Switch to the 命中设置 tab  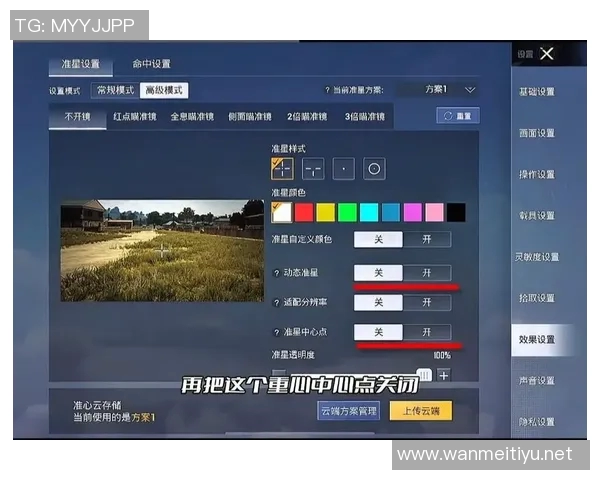(152, 64)
